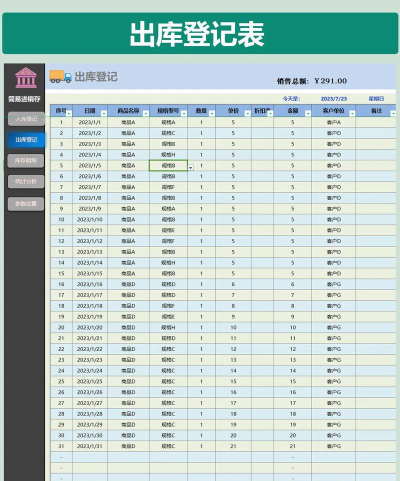Image resolution: width=400 pixels, height=481 pixels.
Task: Open the 数量 column filter dropdown
Action: point(212,114)
